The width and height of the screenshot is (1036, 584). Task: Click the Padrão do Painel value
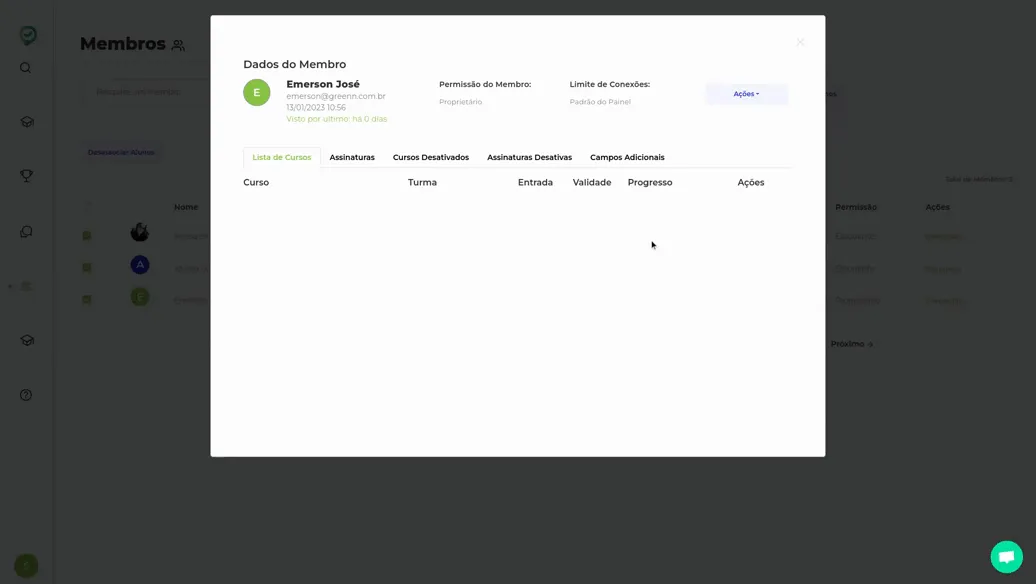coord(600,102)
